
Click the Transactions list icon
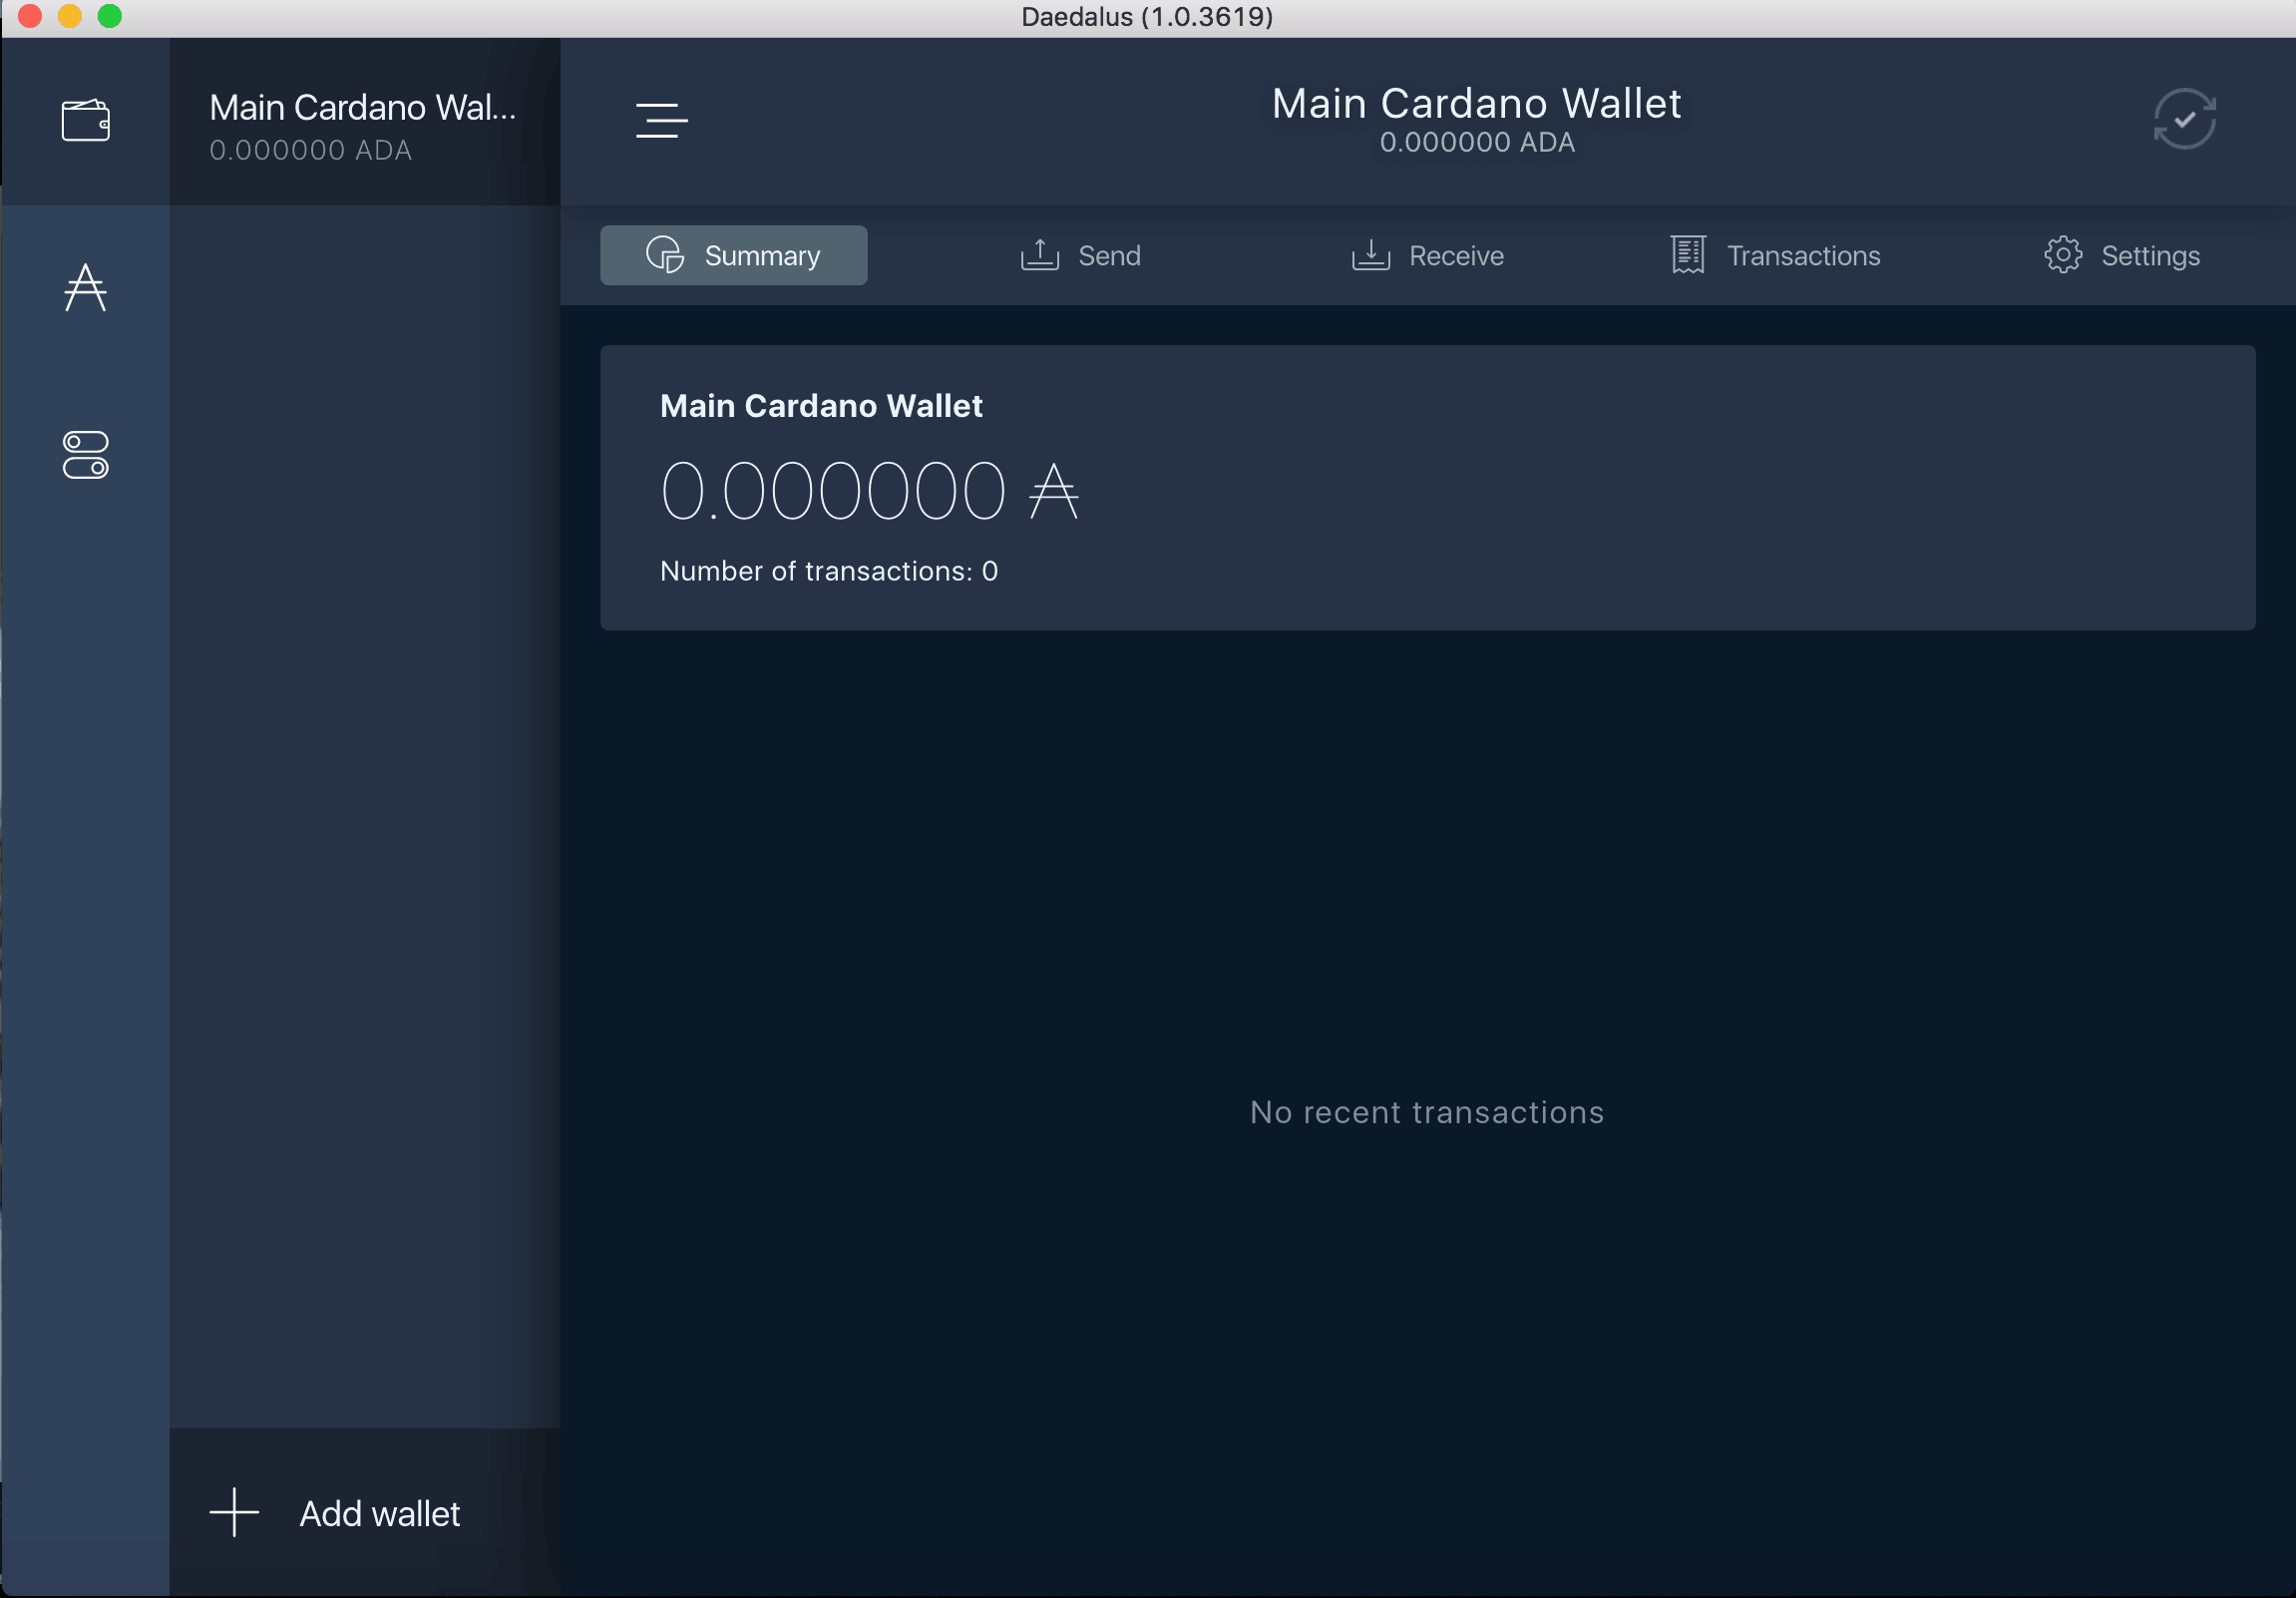pyautogui.click(x=1688, y=254)
